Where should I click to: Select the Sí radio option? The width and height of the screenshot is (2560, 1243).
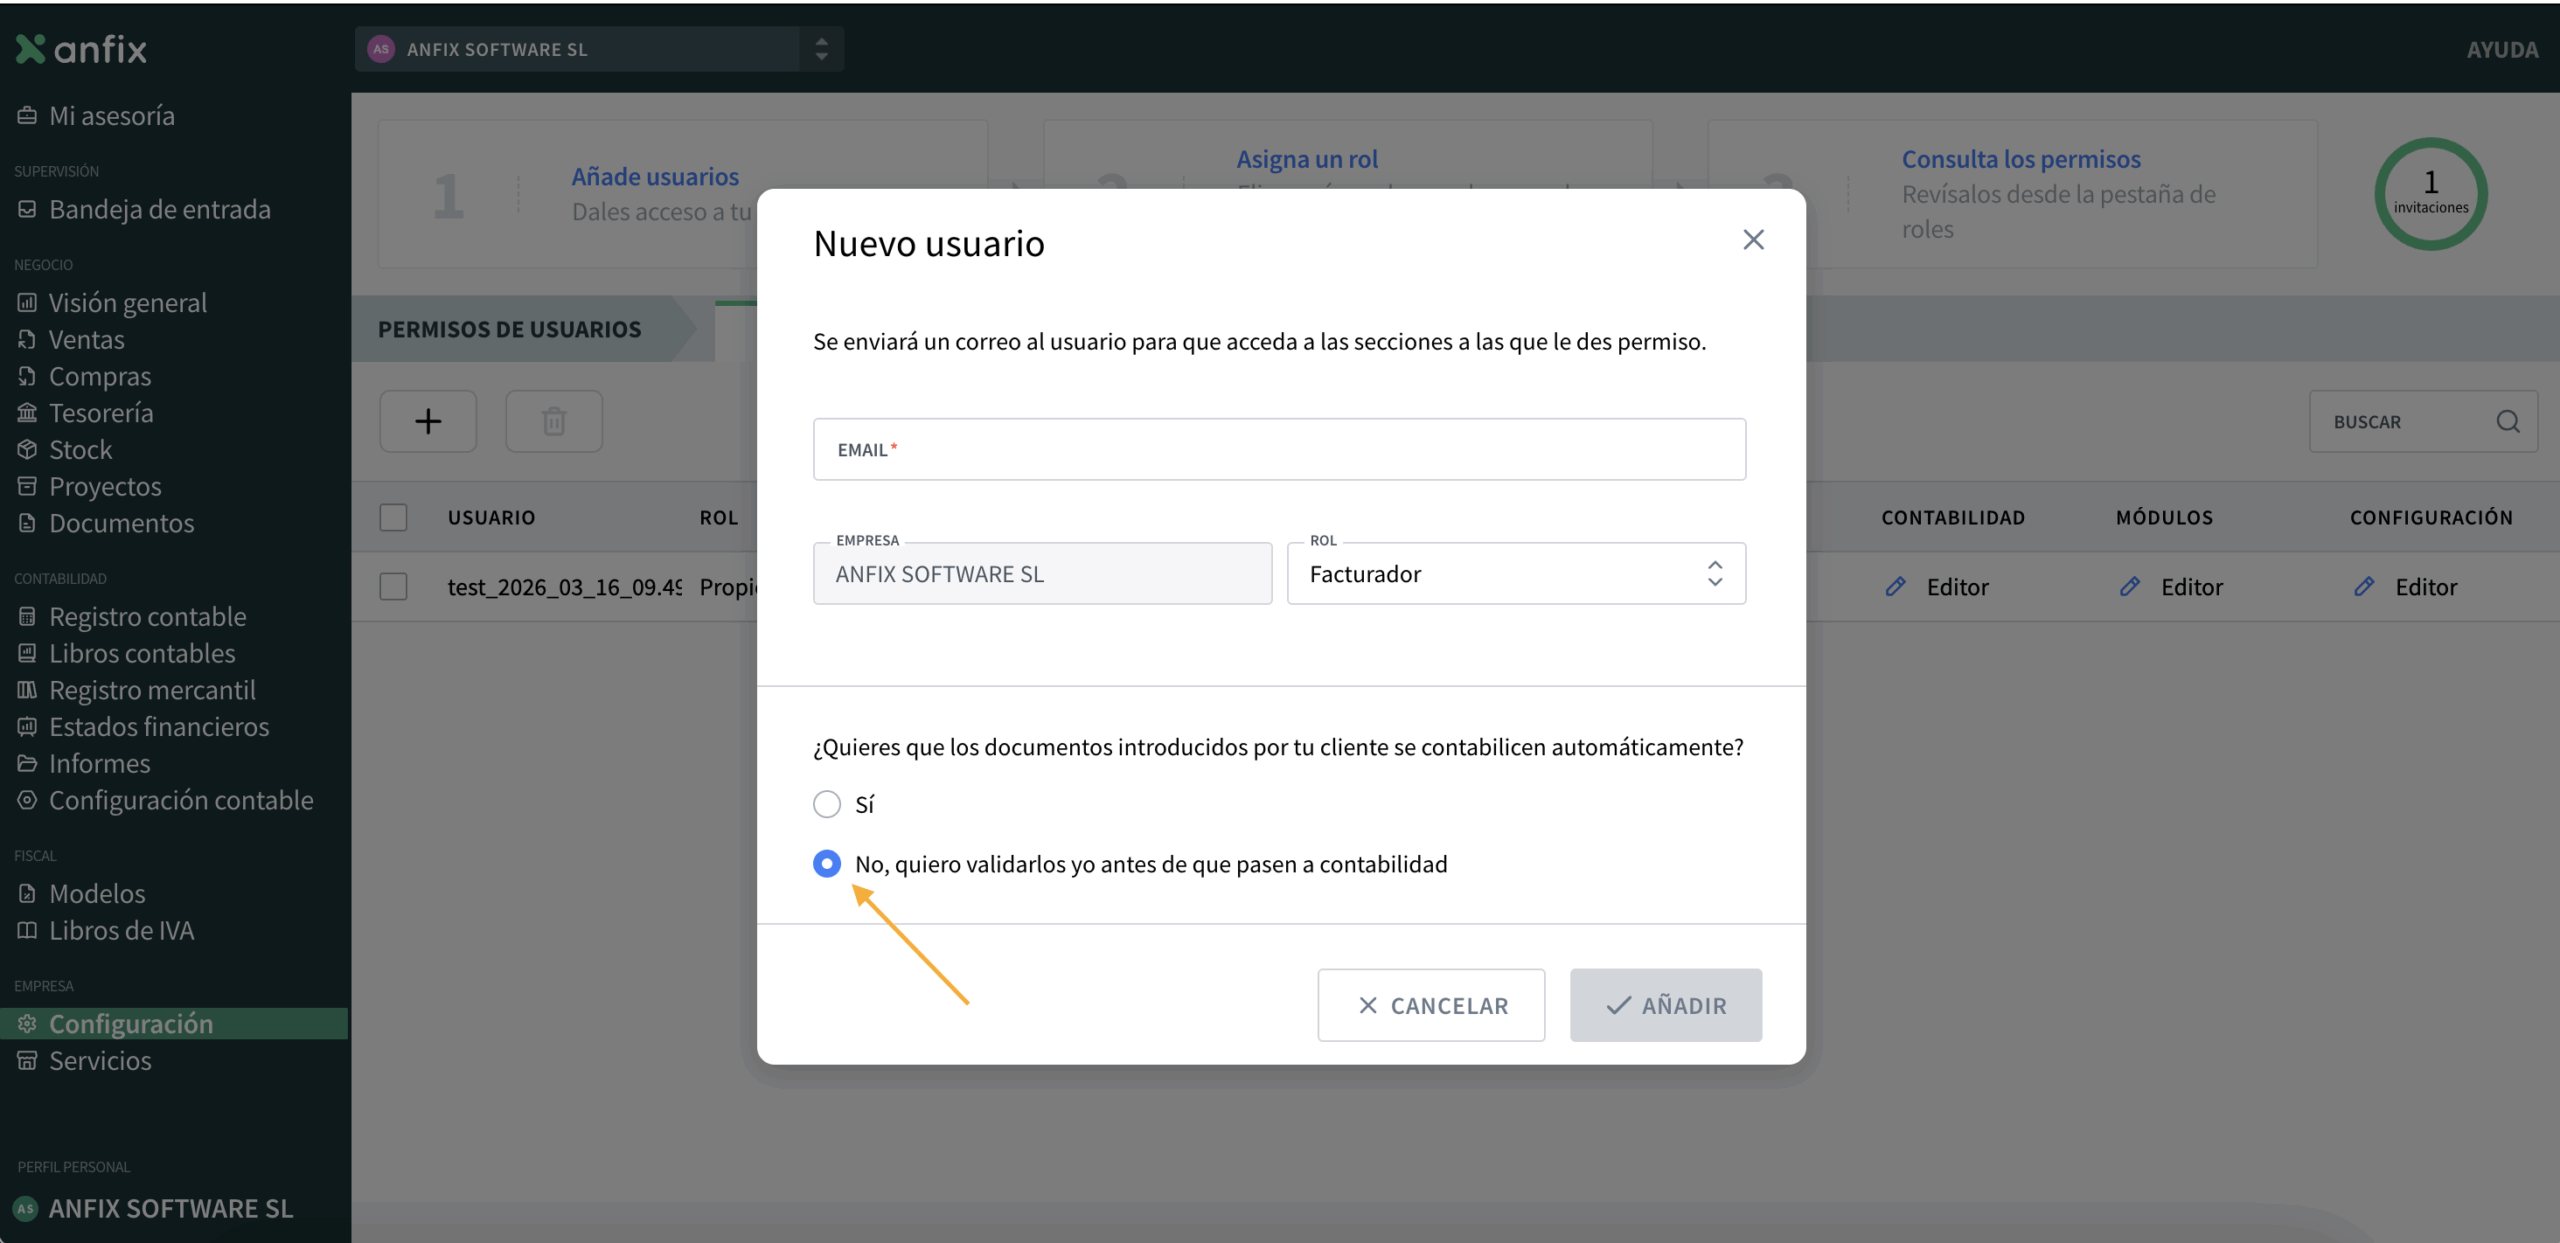coord(827,804)
